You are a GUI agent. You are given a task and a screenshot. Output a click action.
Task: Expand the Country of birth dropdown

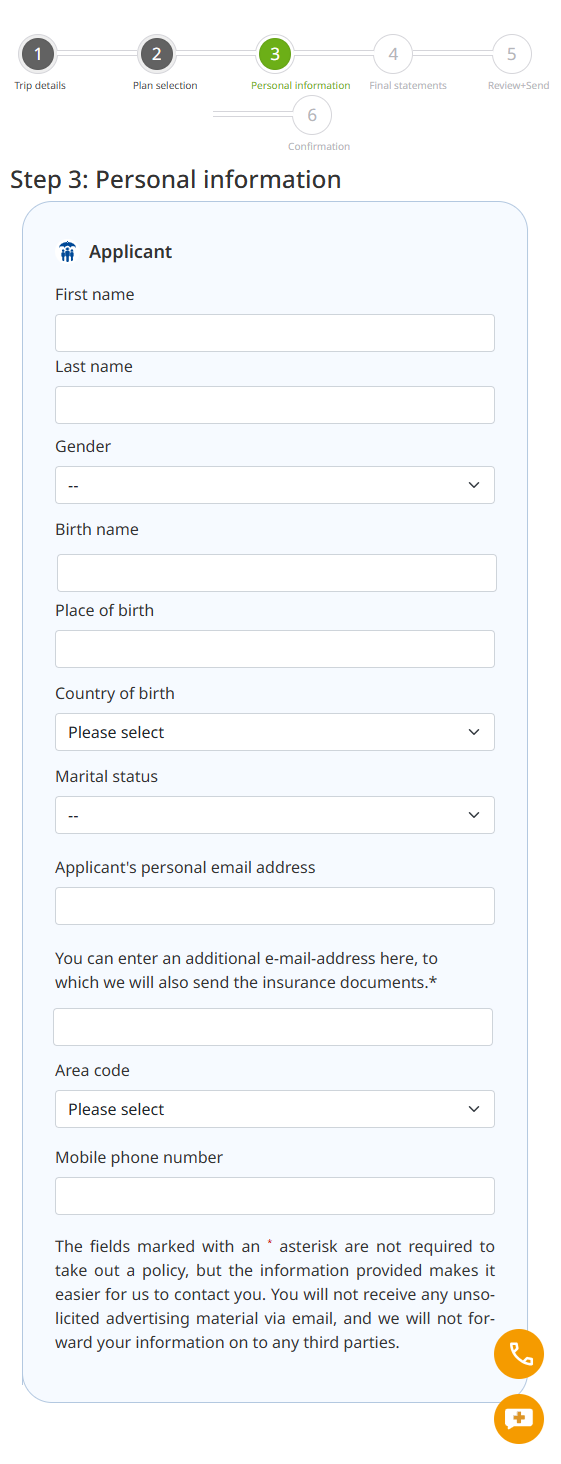point(275,732)
